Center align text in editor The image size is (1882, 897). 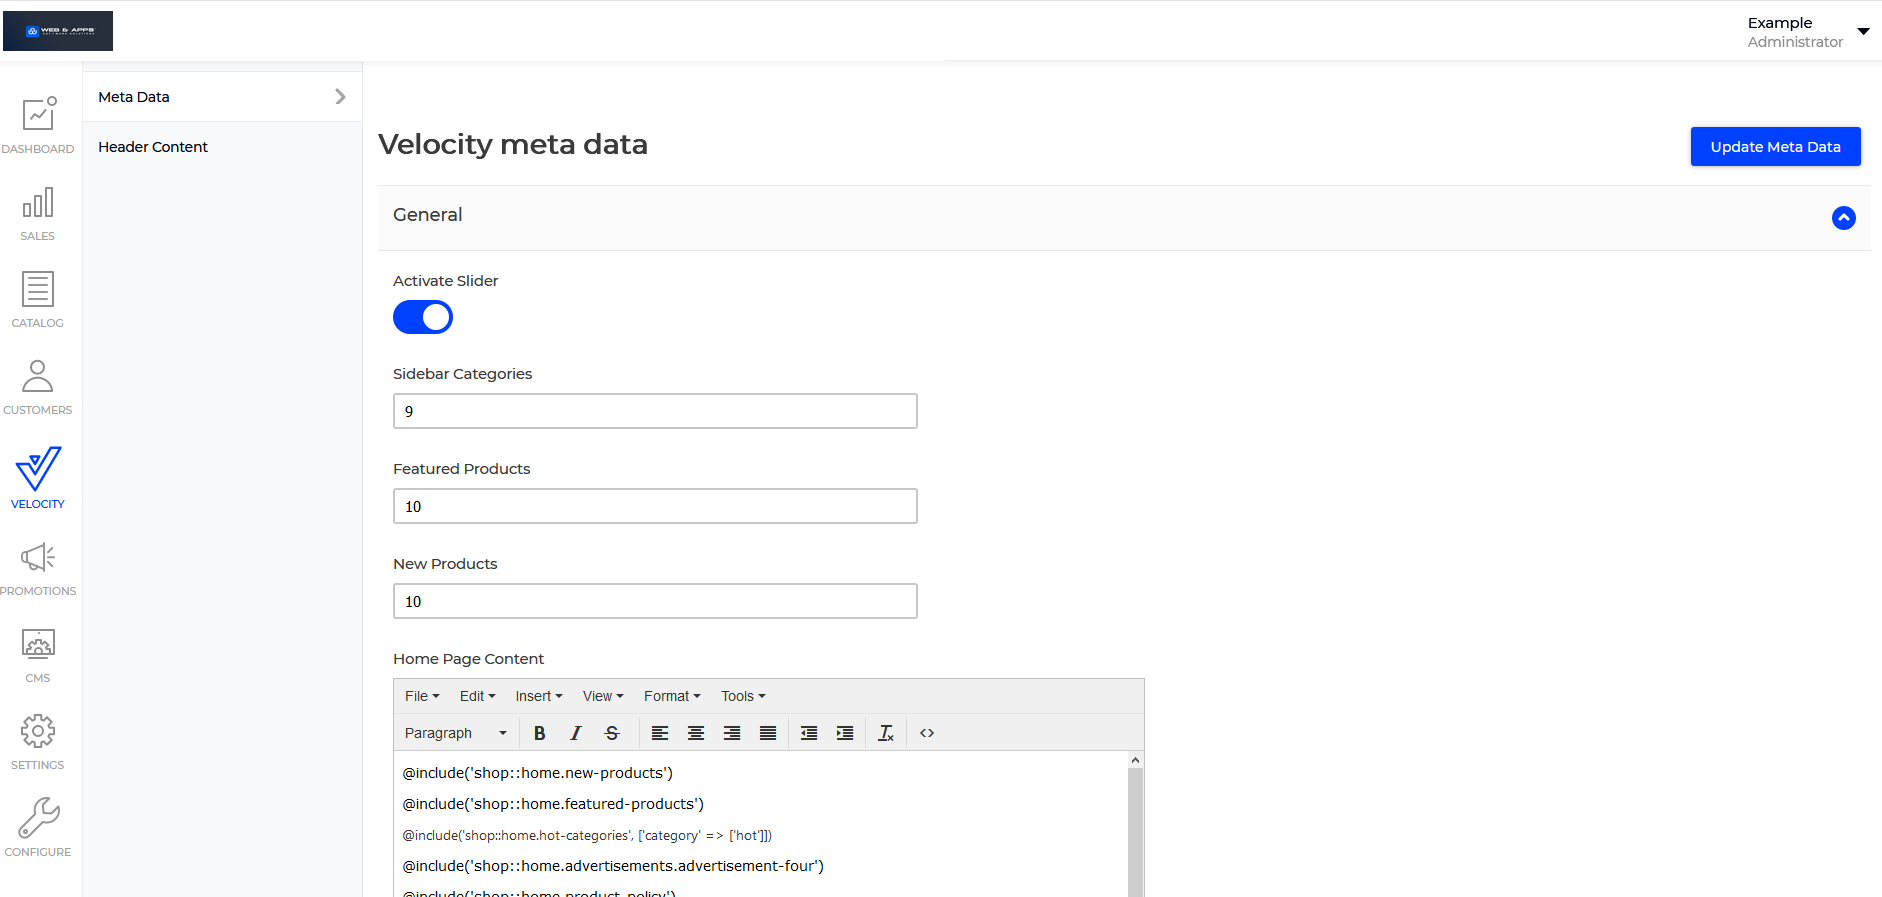[696, 733]
